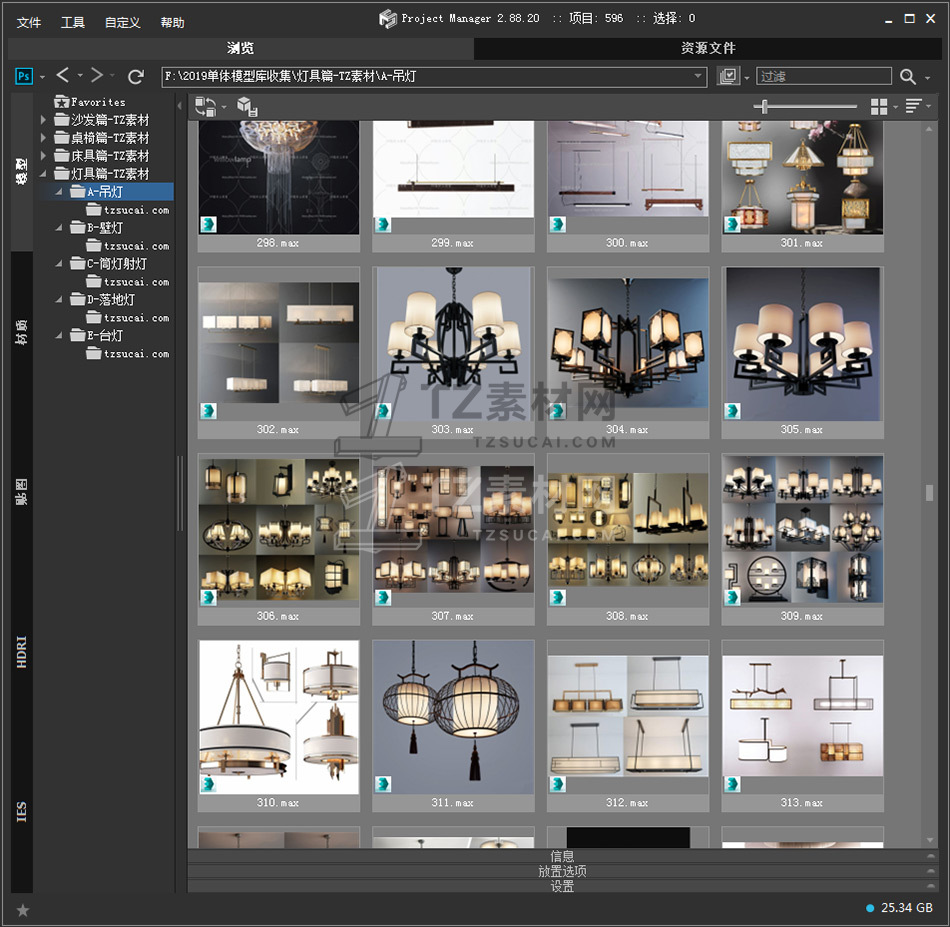Collapse the folder tree panel arrow
The image size is (950, 927).
click(x=180, y=106)
